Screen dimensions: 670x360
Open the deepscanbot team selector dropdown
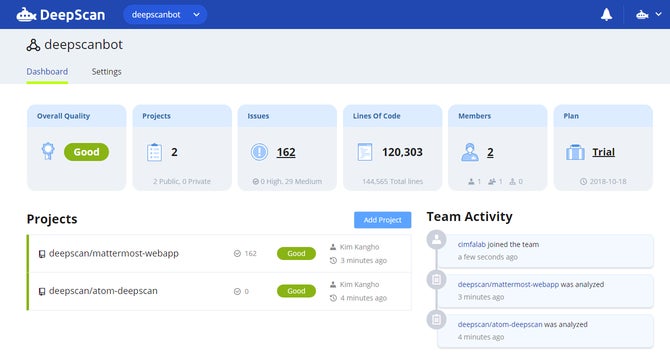click(x=165, y=15)
